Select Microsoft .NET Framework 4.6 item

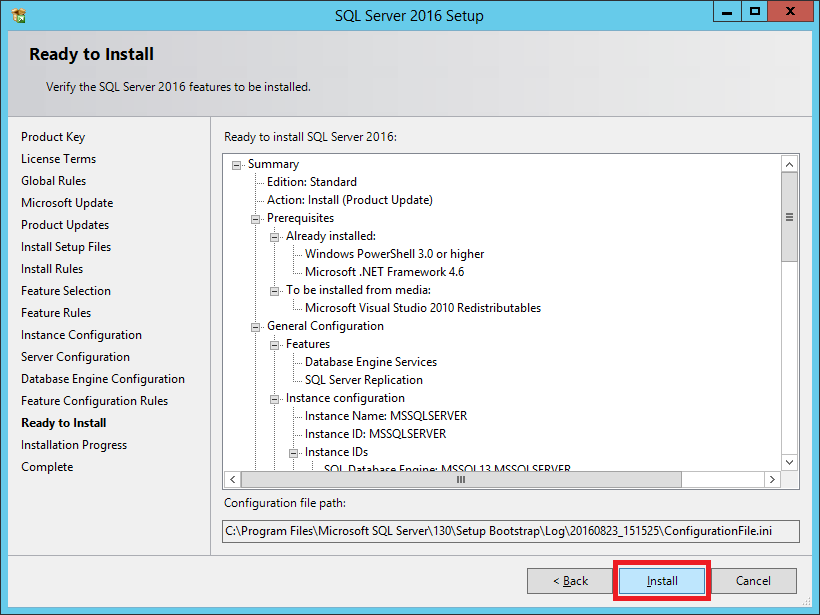pyautogui.click(x=384, y=272)
